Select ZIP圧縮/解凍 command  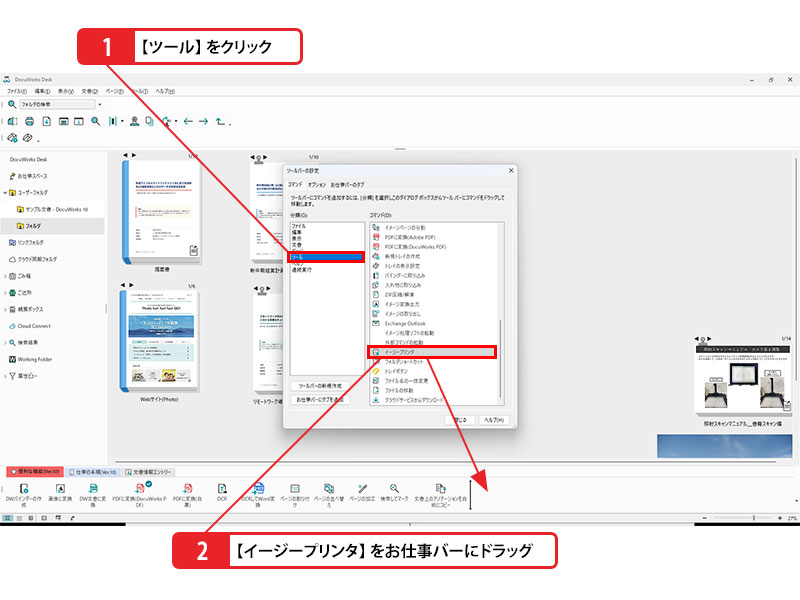pos(399,295)
